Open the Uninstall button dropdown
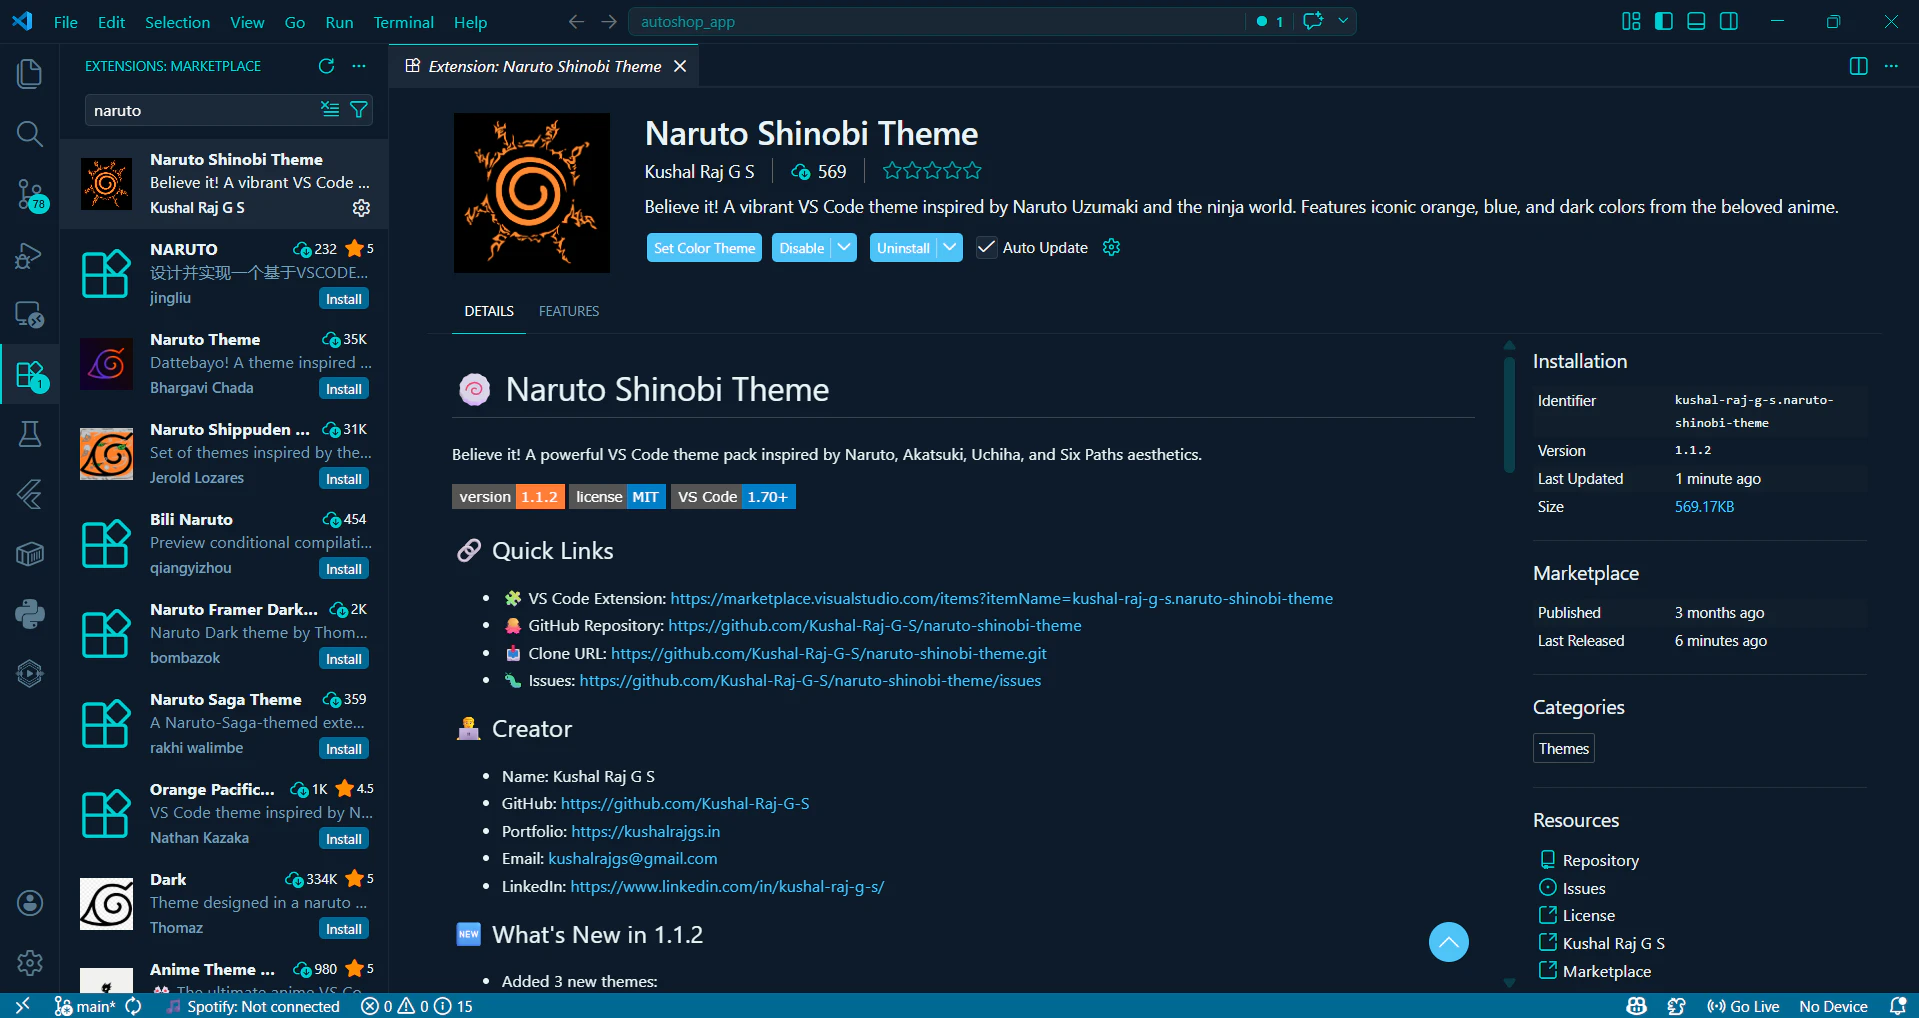1919x1018 pixels. (x=949, y=247)
